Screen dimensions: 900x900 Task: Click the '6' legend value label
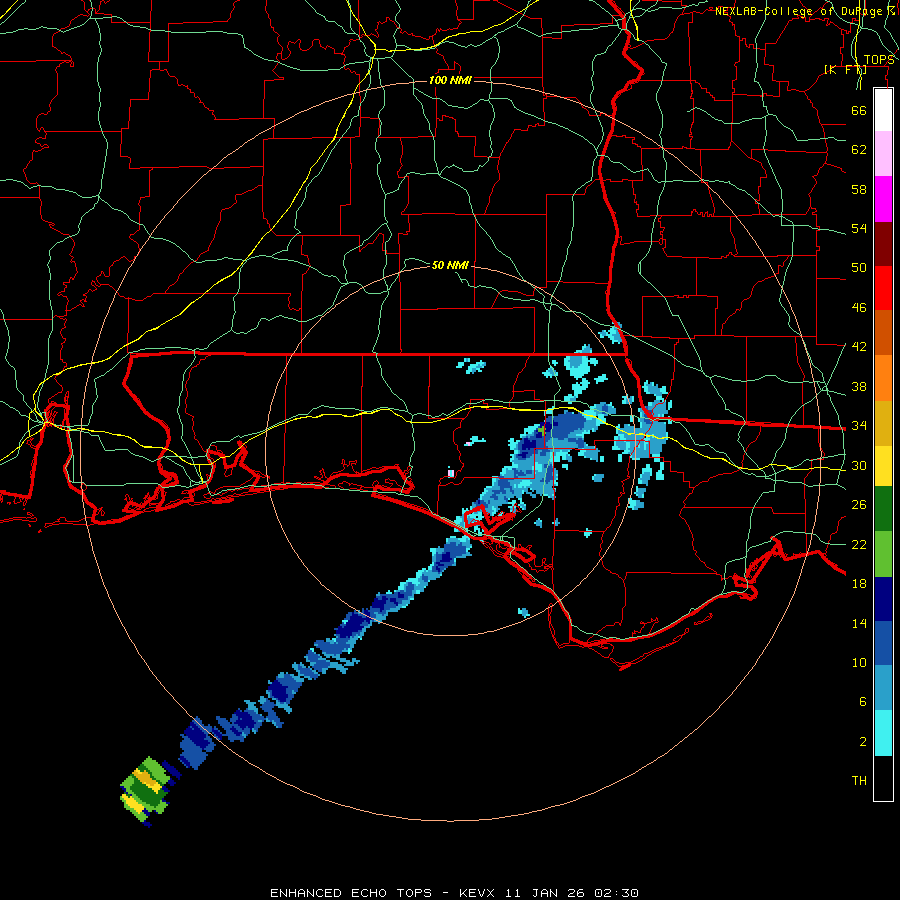click(862, 702)
